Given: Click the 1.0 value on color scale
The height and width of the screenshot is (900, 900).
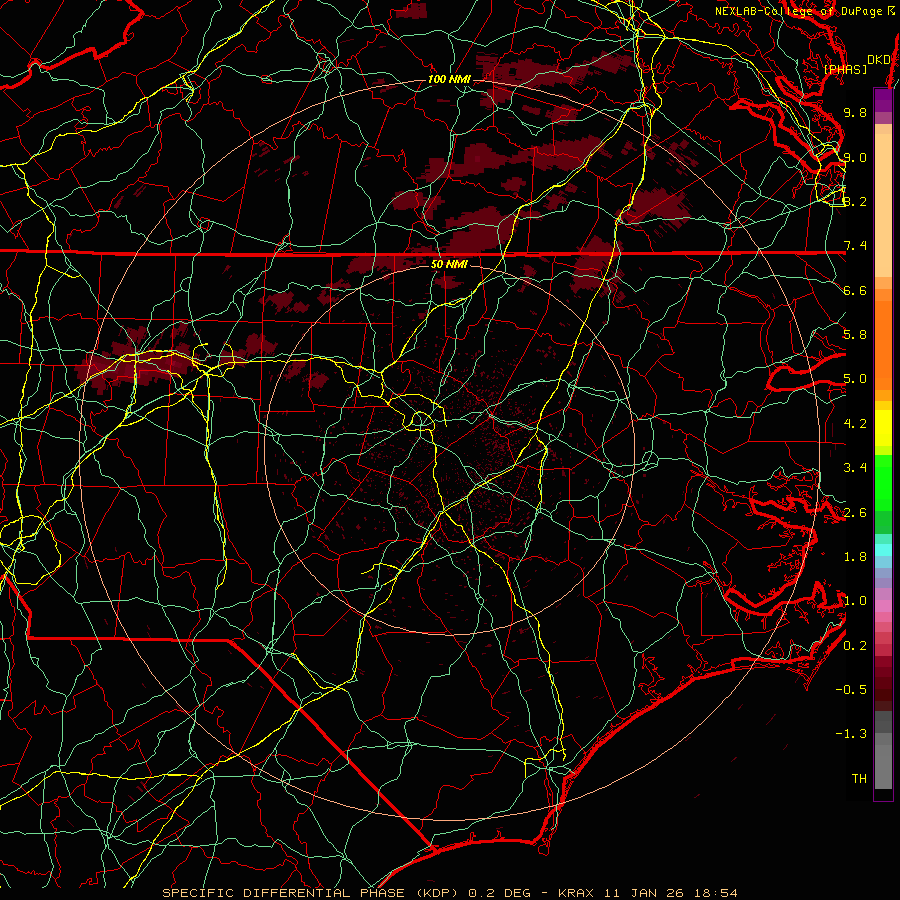Looking at the screenshot, I should point(855,601).
